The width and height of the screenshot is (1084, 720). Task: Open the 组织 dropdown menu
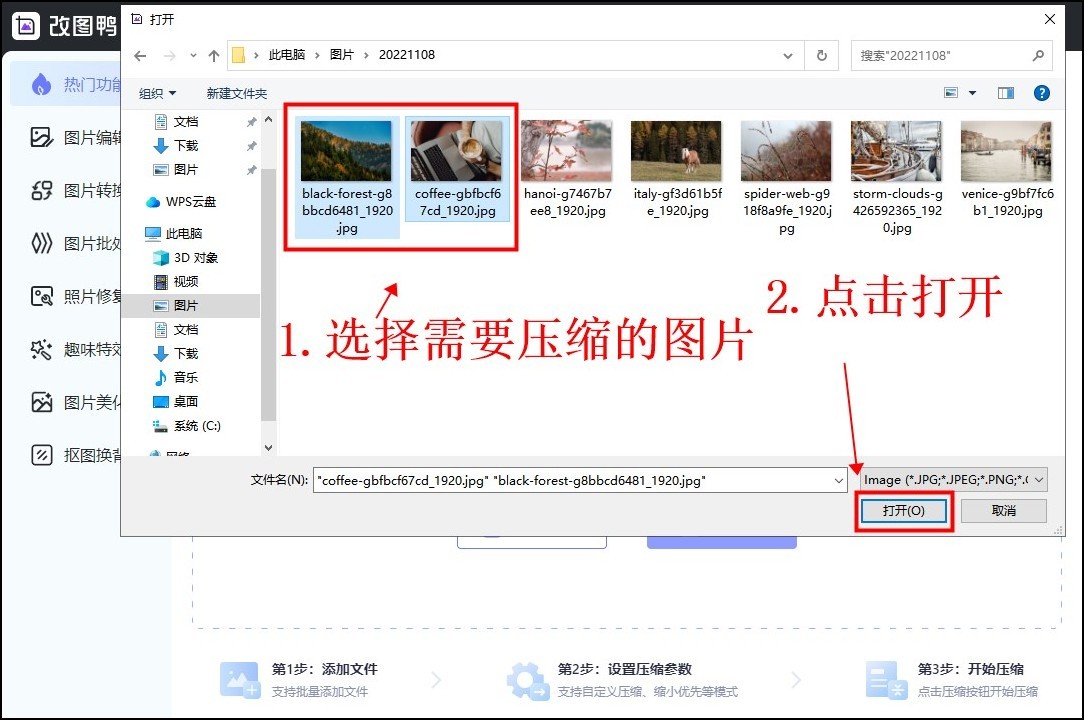155,92
